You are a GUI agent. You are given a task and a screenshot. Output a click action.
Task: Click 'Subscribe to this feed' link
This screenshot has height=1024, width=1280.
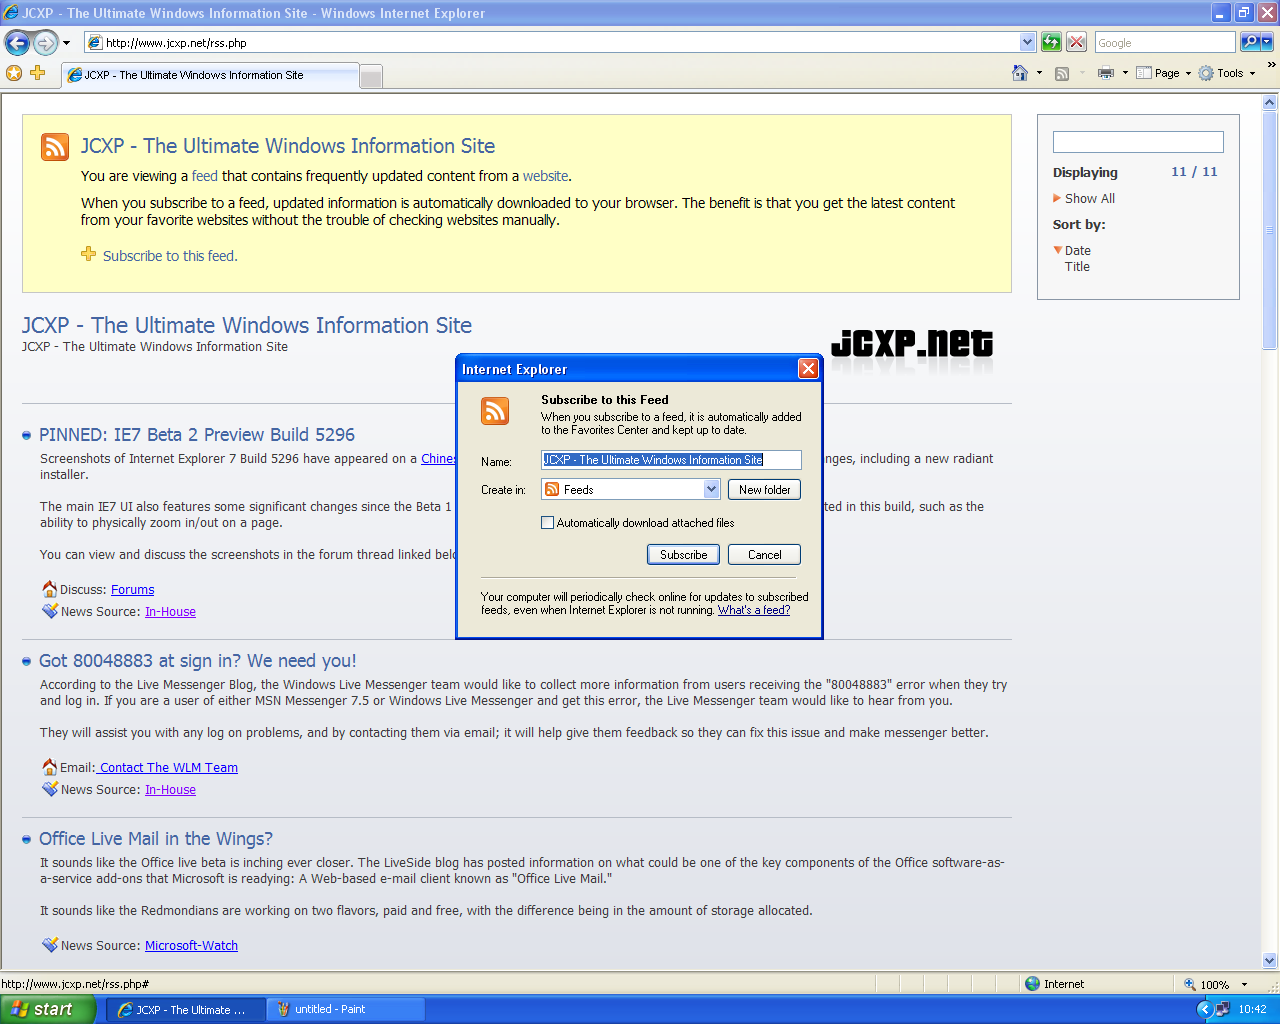(169, 256)
